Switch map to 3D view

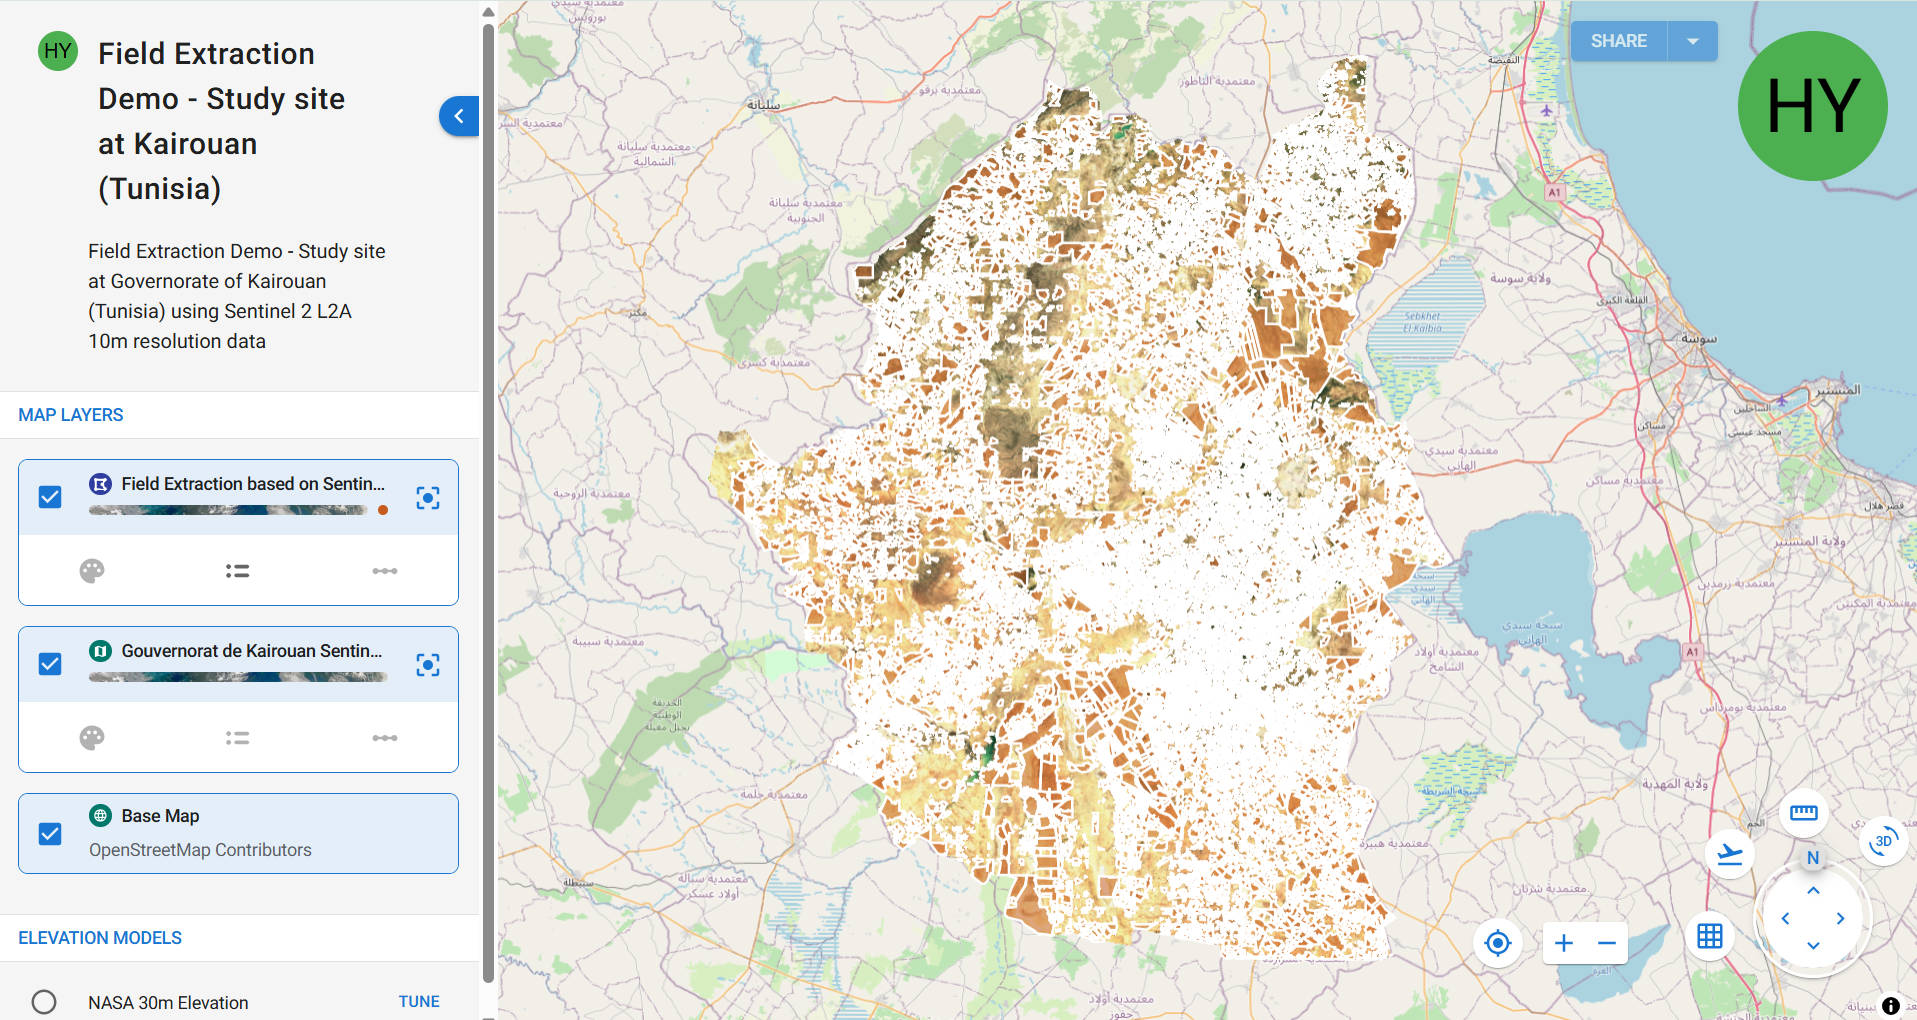1883,841
